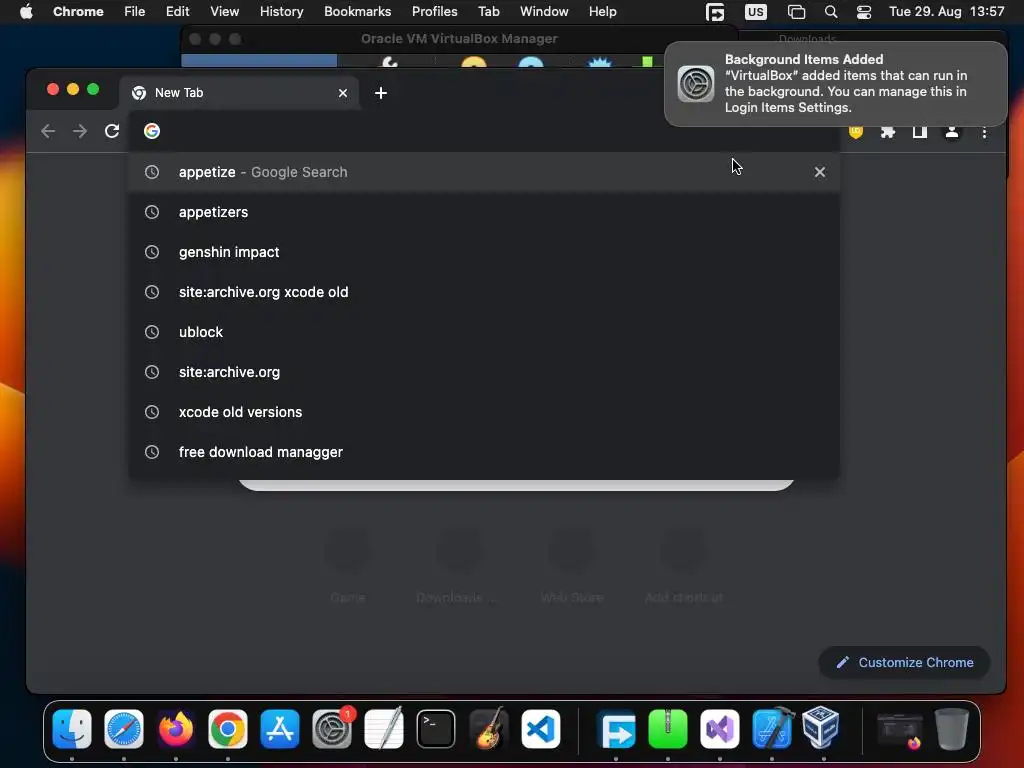The width and height of the screenshot is (1024, 768).
Task: Click the Chrome icon in the Dock
Action: coord(228,729)
